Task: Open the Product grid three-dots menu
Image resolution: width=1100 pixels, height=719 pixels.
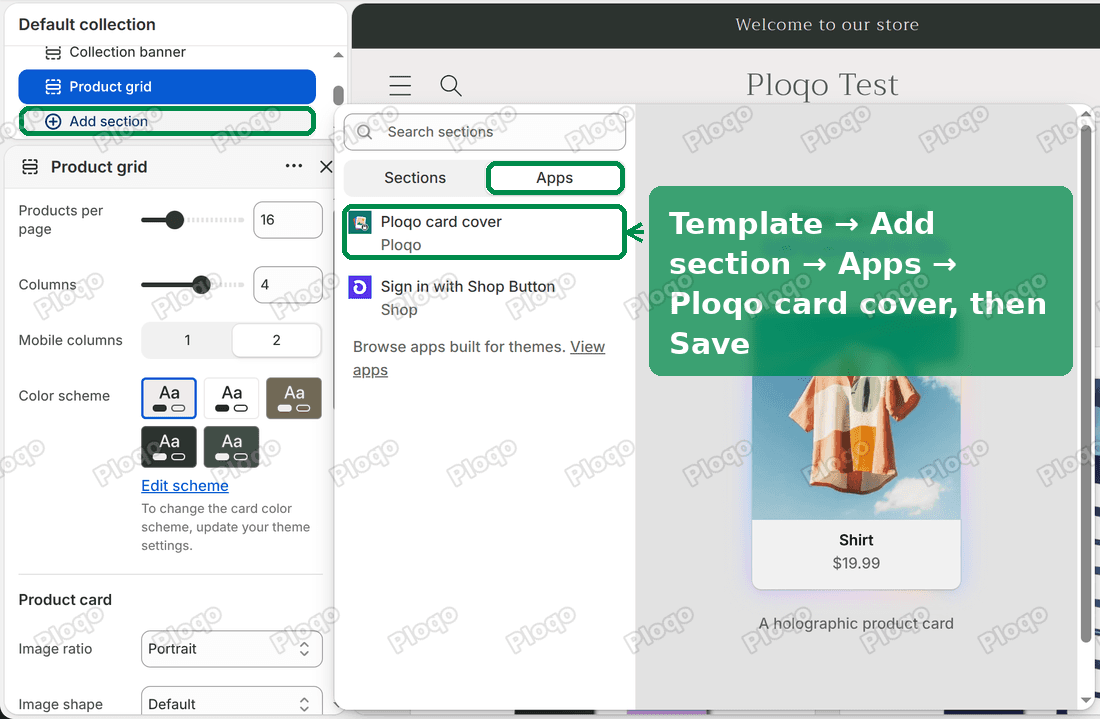Action: [294, 166]
